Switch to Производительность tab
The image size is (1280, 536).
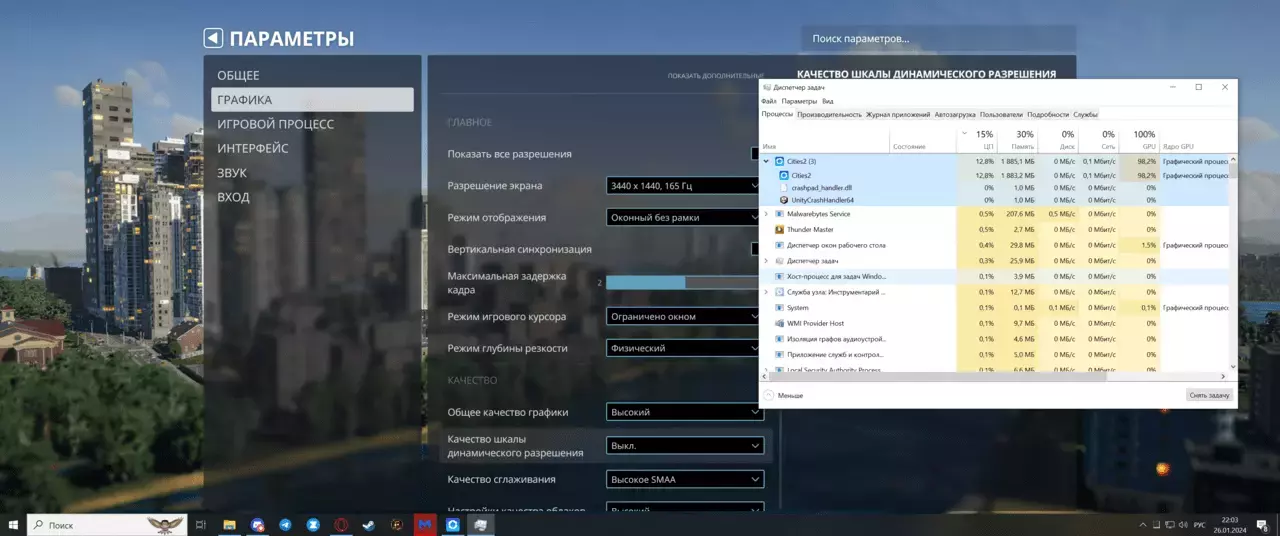(829, 114)
